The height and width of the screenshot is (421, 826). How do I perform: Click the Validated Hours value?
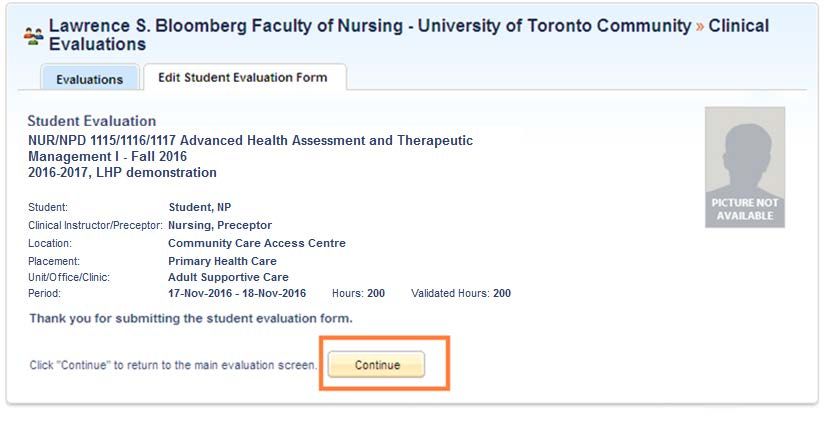pos(502,293)
